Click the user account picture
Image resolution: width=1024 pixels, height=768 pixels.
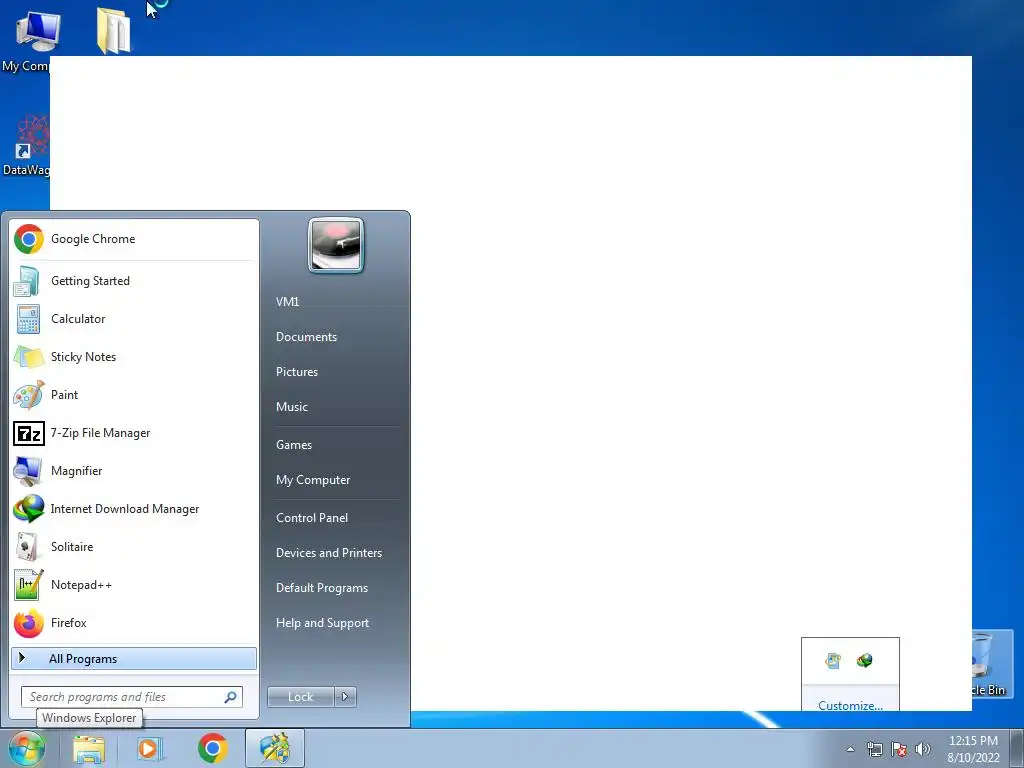[336, 245]
